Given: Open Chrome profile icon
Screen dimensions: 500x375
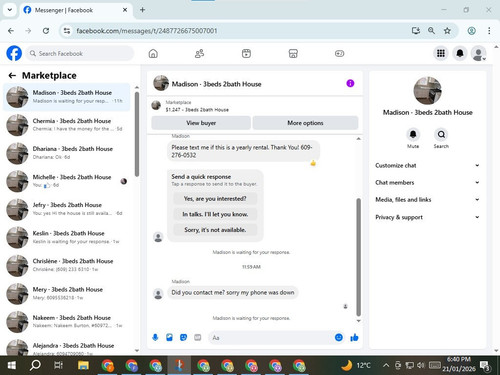Looking at the screenshot, I should point(471,31).
